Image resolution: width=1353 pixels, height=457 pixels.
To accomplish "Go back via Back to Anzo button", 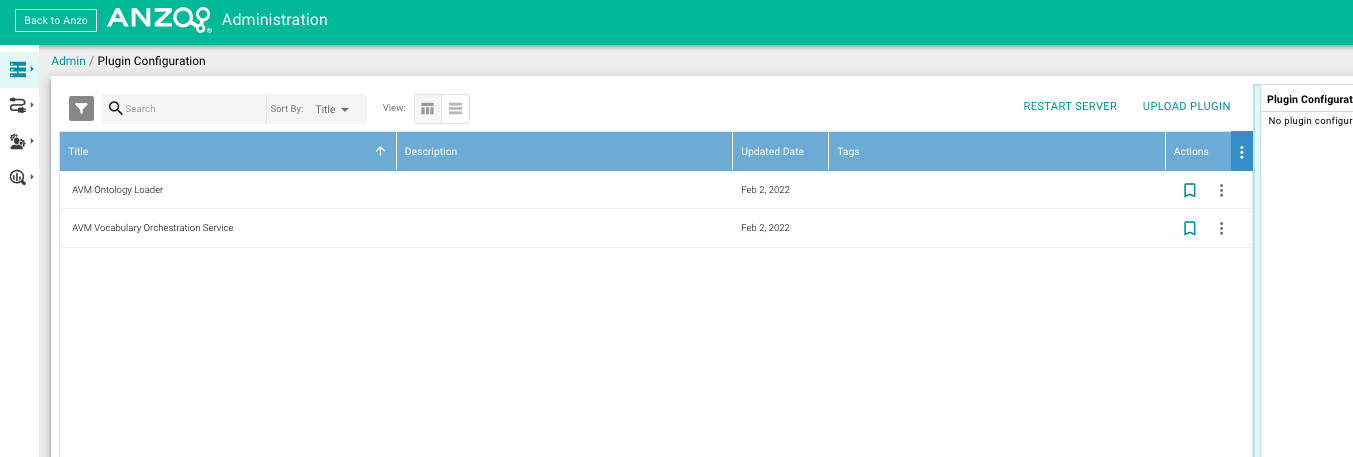I will point(56,20).
